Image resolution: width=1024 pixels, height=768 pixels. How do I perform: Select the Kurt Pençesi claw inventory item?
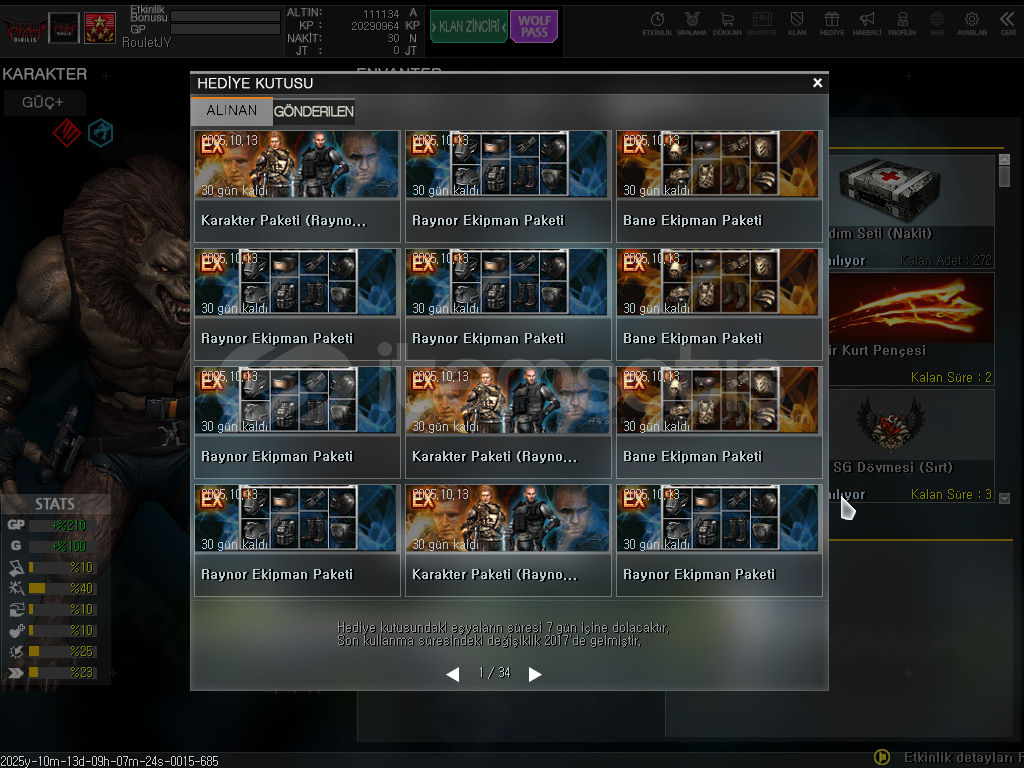pos(912,328)
